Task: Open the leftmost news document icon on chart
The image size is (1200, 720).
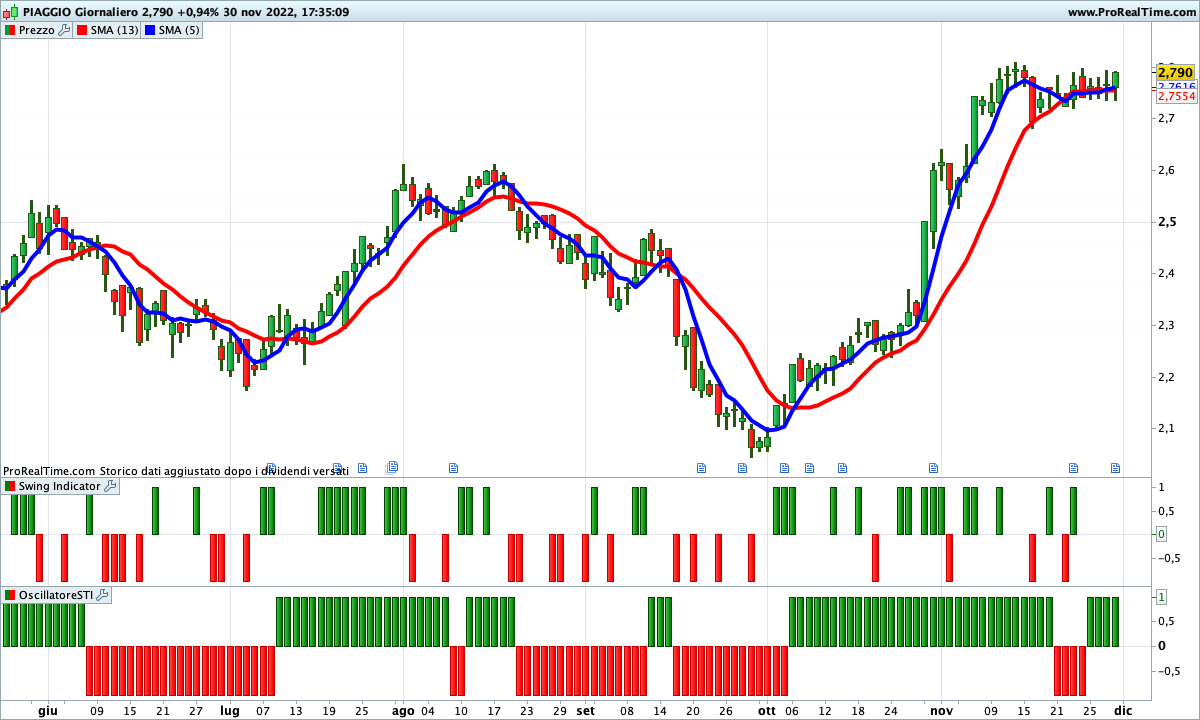Action: point(337,467)
